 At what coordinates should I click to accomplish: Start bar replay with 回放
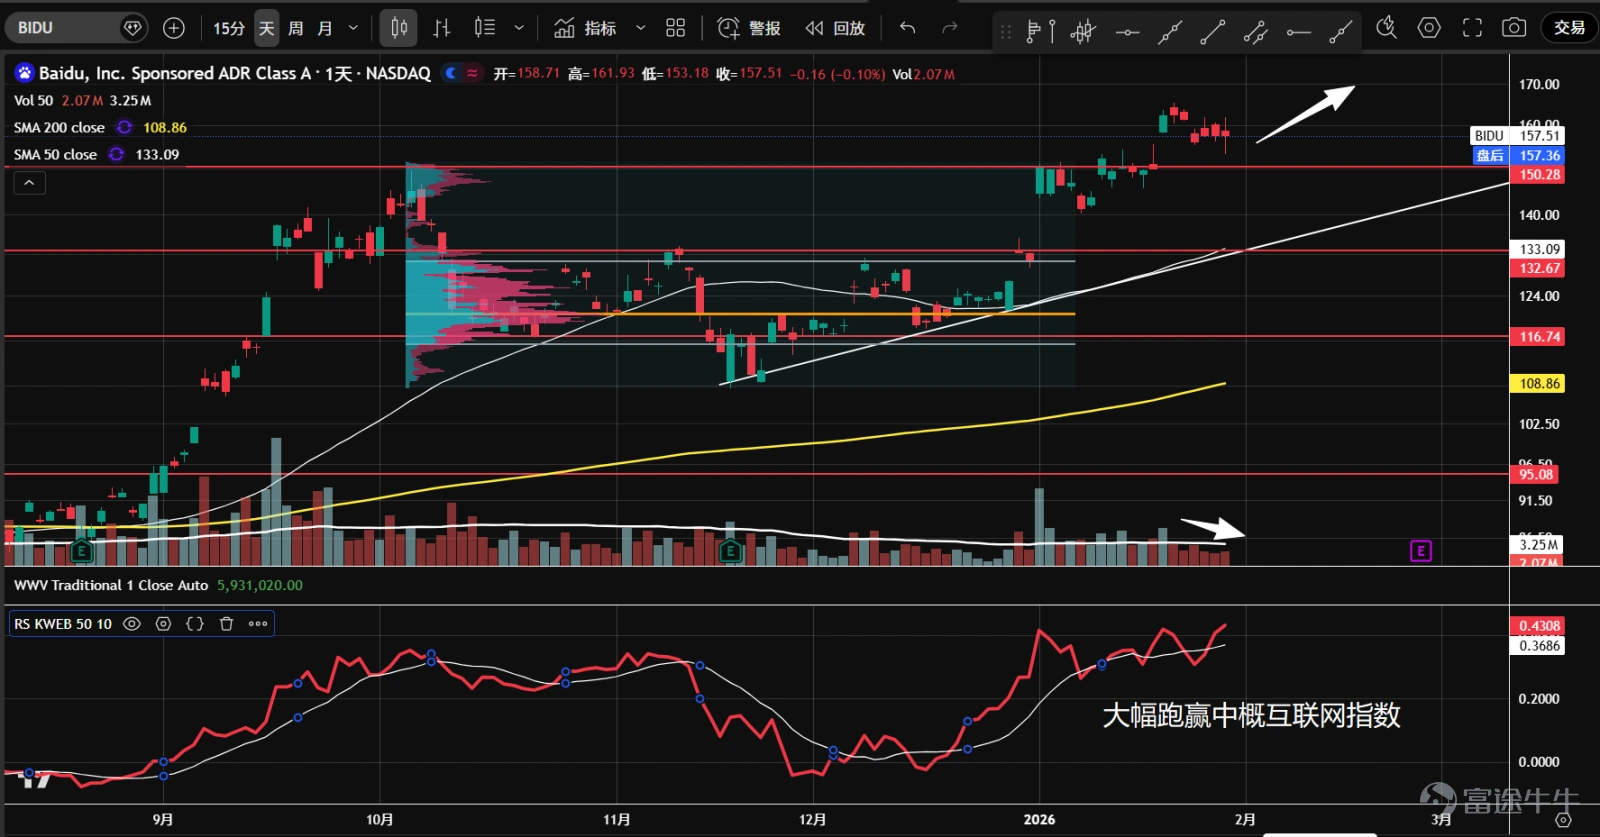click(836, 28)
